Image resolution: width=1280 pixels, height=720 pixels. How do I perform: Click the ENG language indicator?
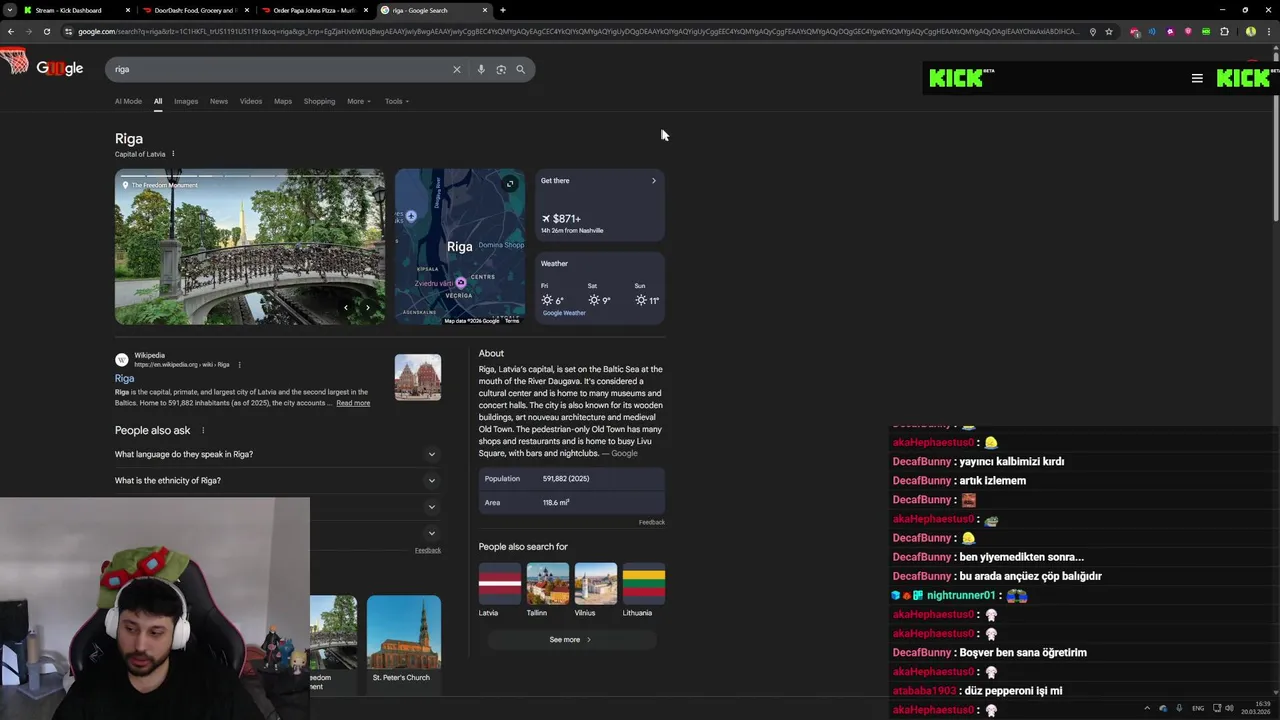1198,708
